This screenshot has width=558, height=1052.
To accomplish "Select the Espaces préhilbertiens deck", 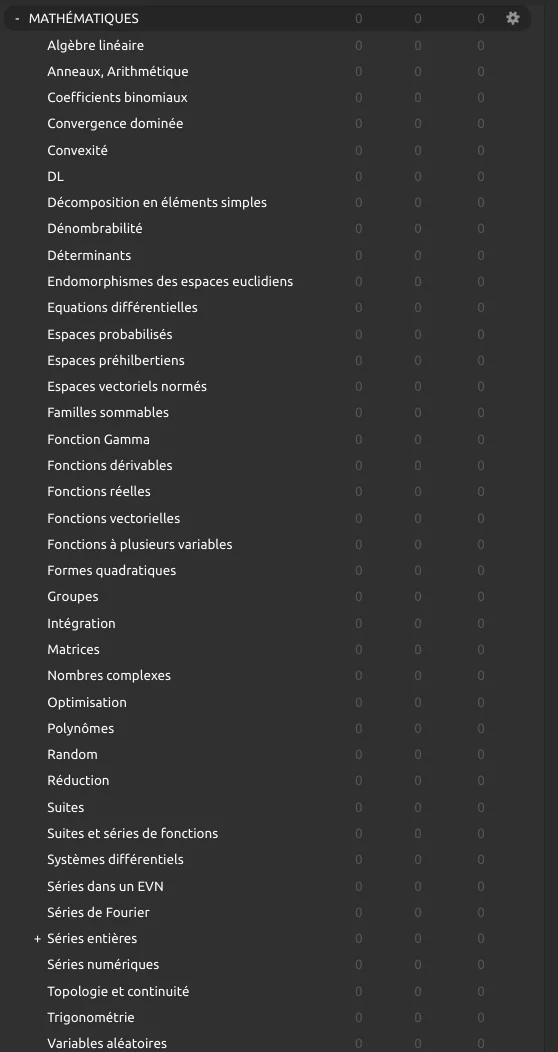I will click(x=116, y=360).
